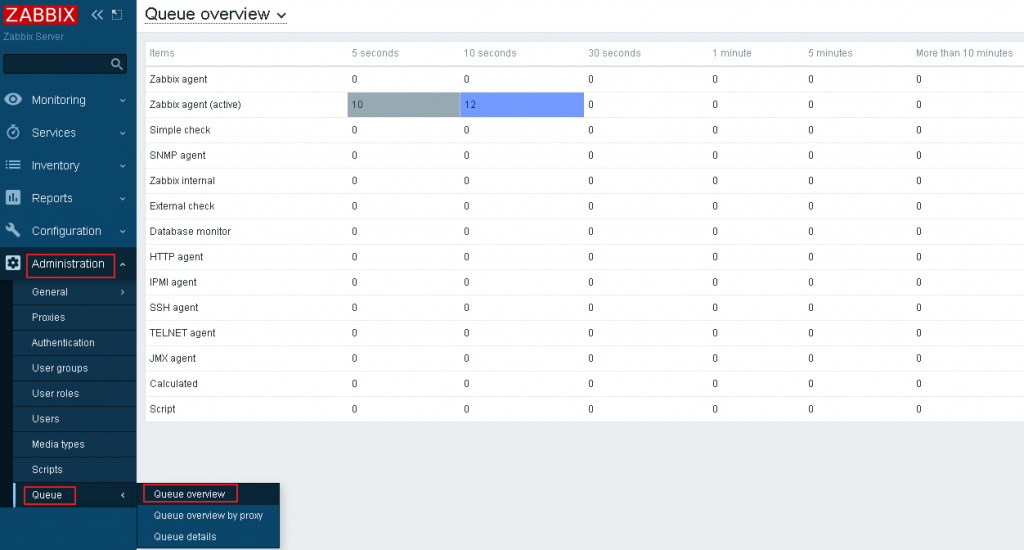Click the Zabbix internal row label
The image size is (1024, 550).
coord(182,181)
